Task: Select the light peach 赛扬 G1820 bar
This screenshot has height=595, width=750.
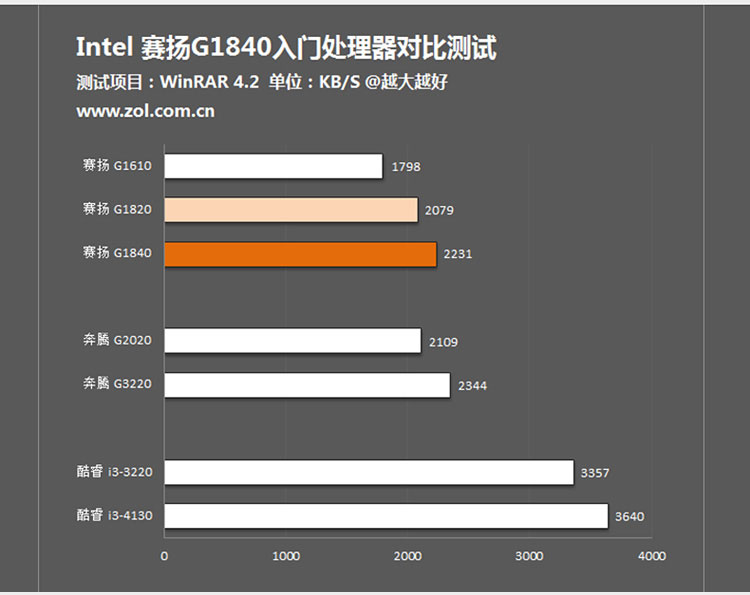Action: pyautogui.click(x=290, y=210)
